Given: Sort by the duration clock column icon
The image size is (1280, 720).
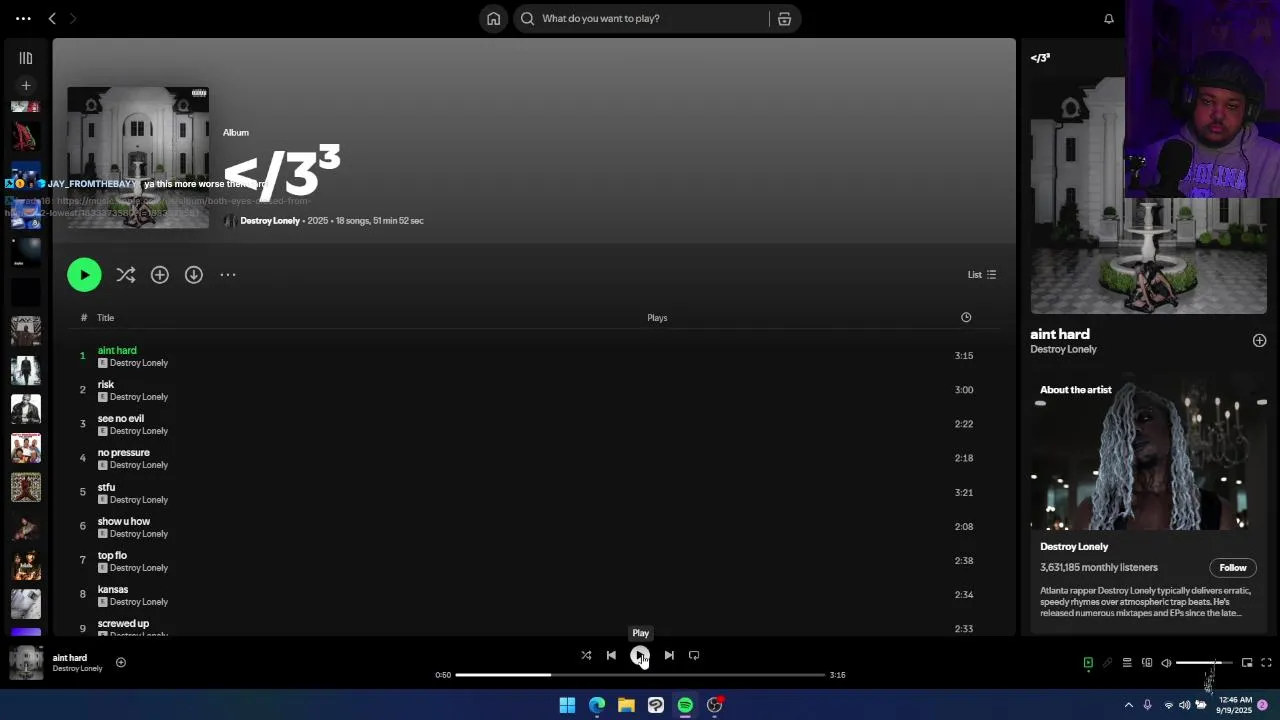Looking at the screenshot, I should click(966, 318).
